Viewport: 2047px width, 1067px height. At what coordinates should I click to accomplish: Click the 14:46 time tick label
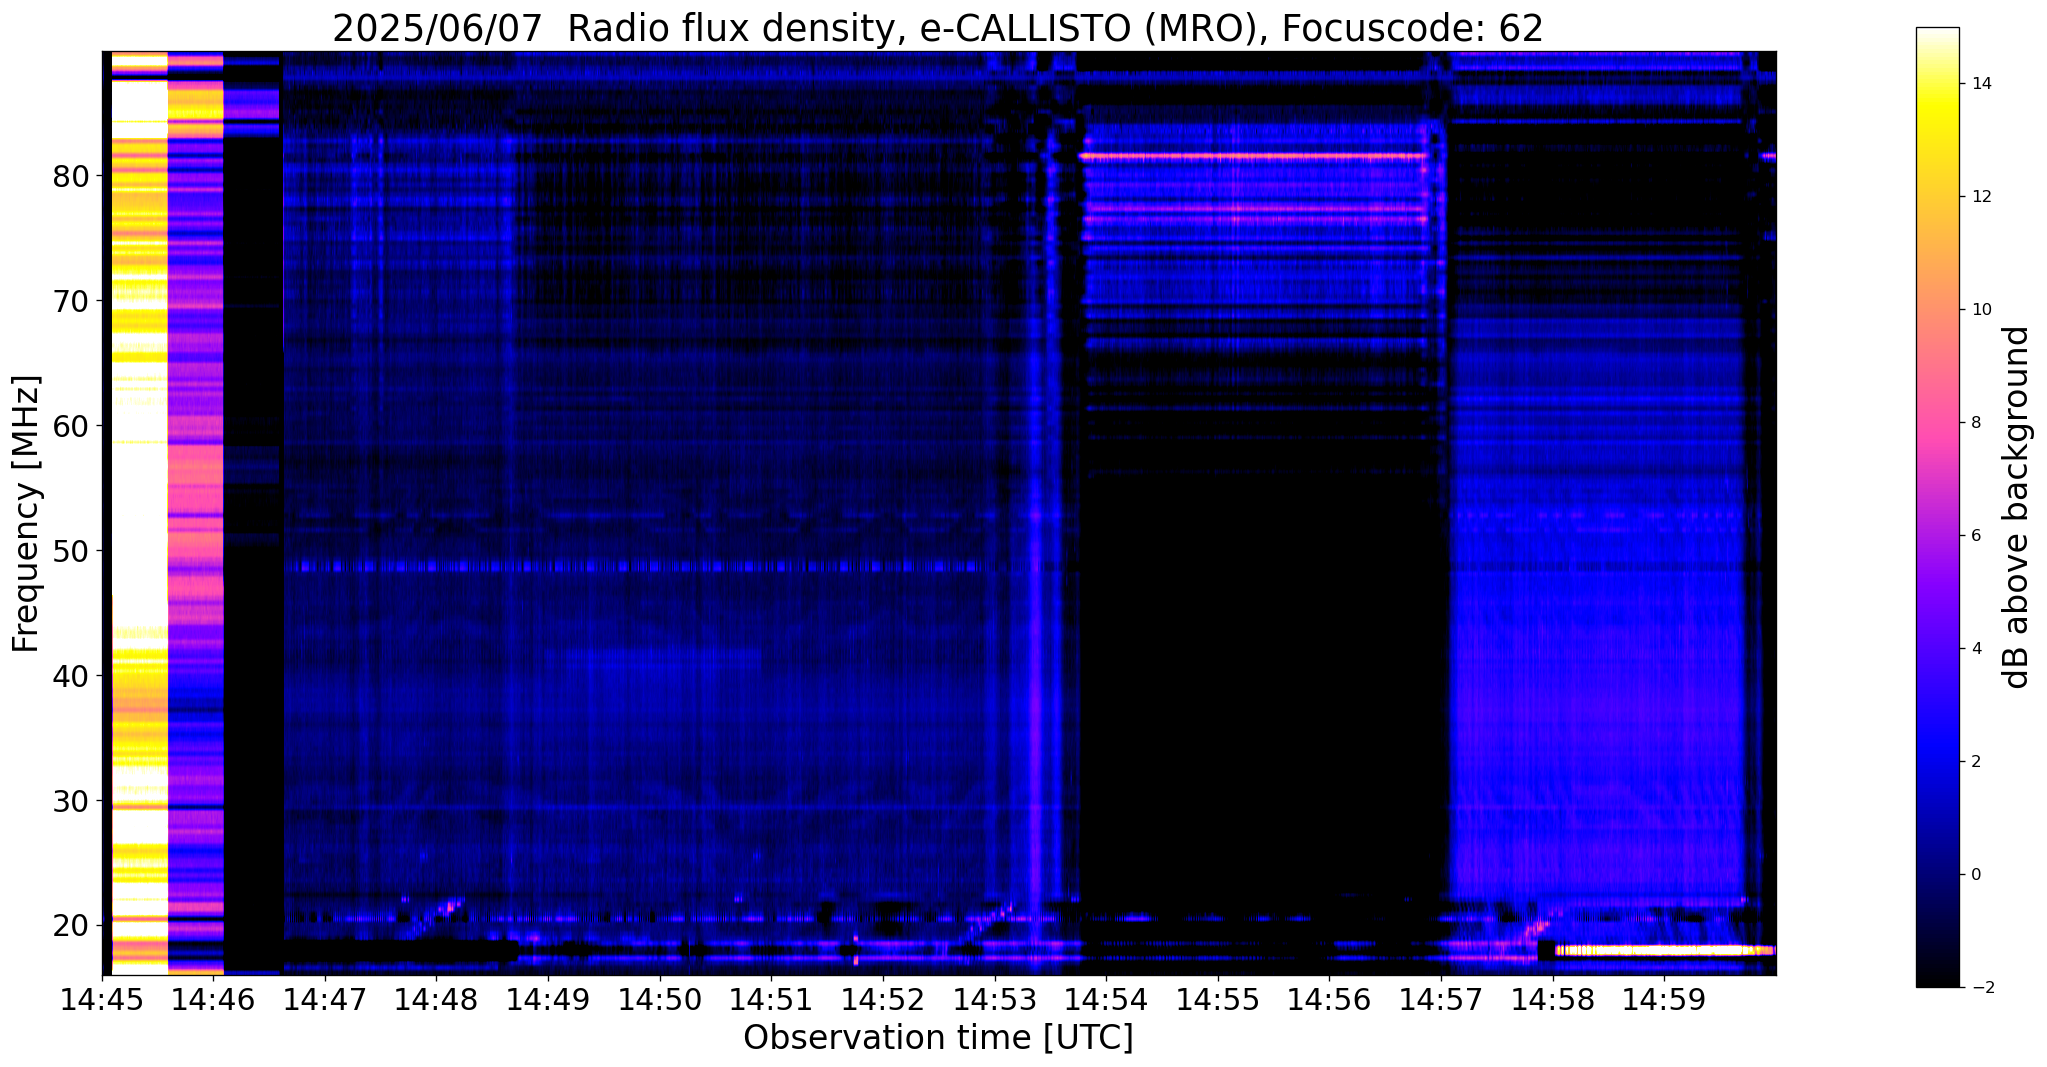tap(213, 1000)
